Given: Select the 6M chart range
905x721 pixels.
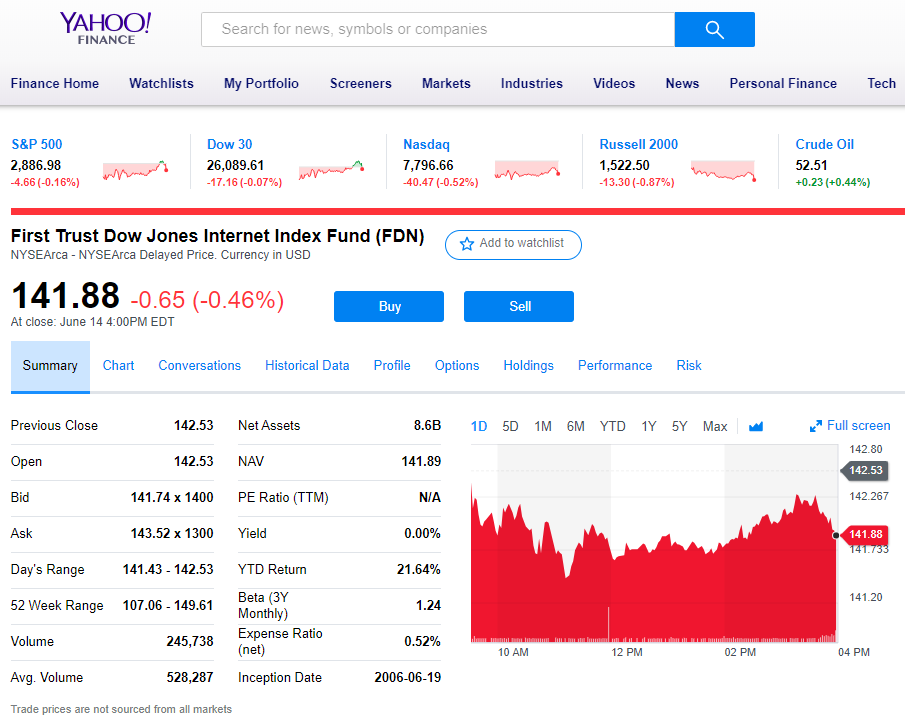Looking at the screenshot, I should (575, 427).
